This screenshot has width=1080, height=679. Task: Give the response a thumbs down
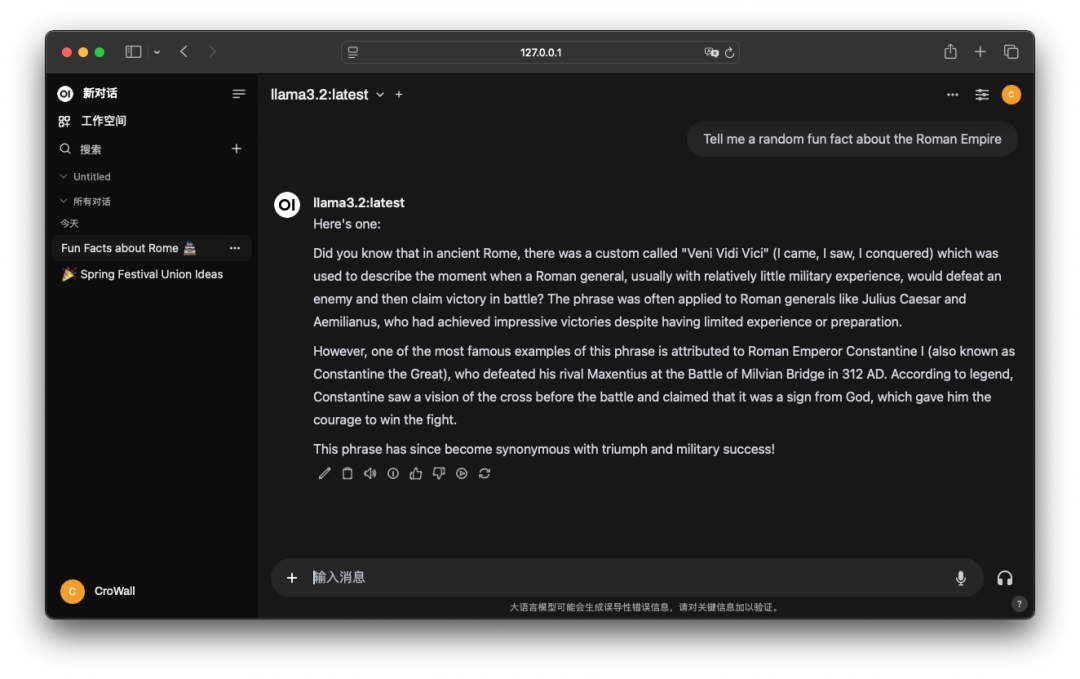(439, 473)
